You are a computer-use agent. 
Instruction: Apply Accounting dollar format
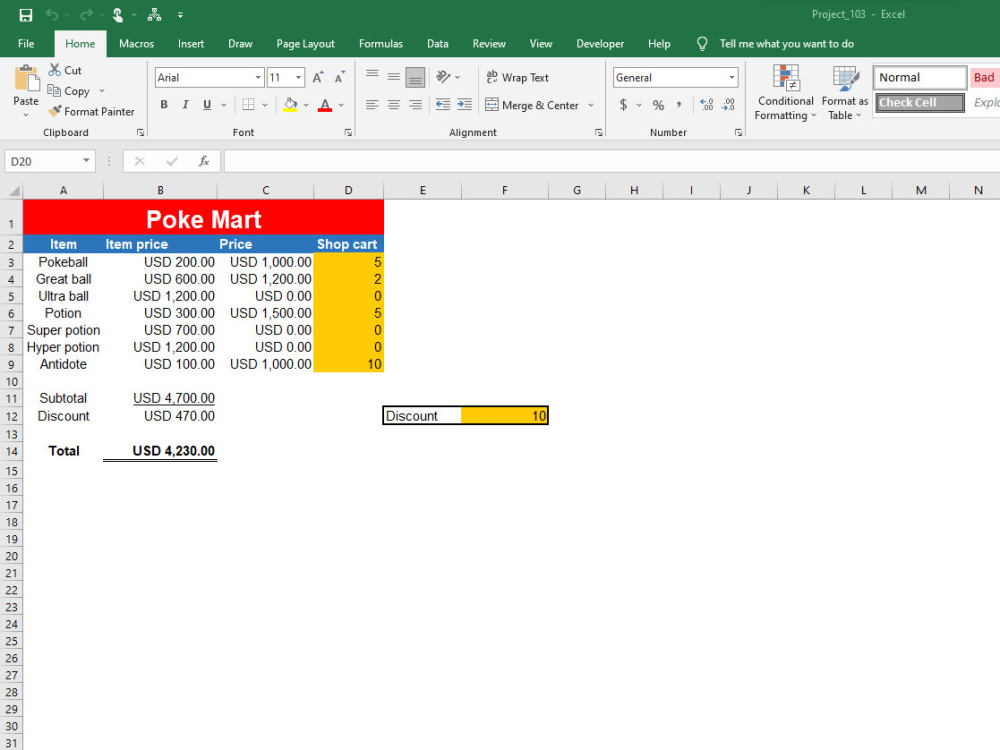click(623, 105)
